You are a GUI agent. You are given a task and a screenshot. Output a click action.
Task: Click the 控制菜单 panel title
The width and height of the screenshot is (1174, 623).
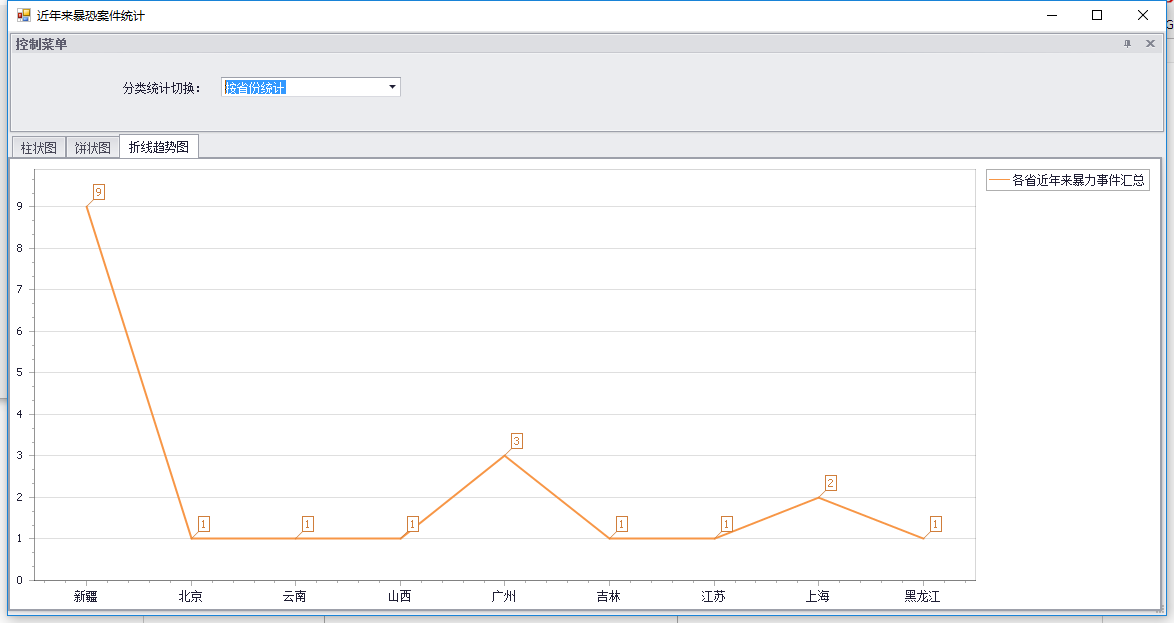[x=41, y=44]
